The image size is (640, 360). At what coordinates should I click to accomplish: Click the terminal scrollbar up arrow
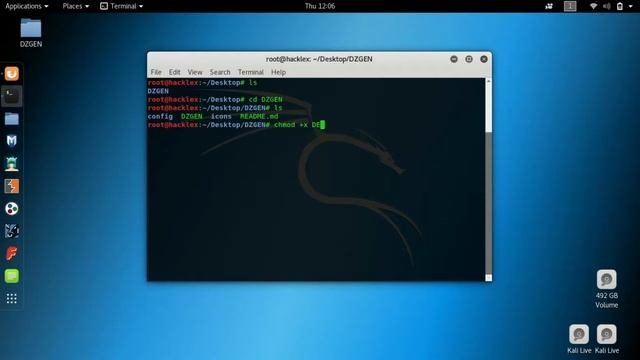(488, 82)
